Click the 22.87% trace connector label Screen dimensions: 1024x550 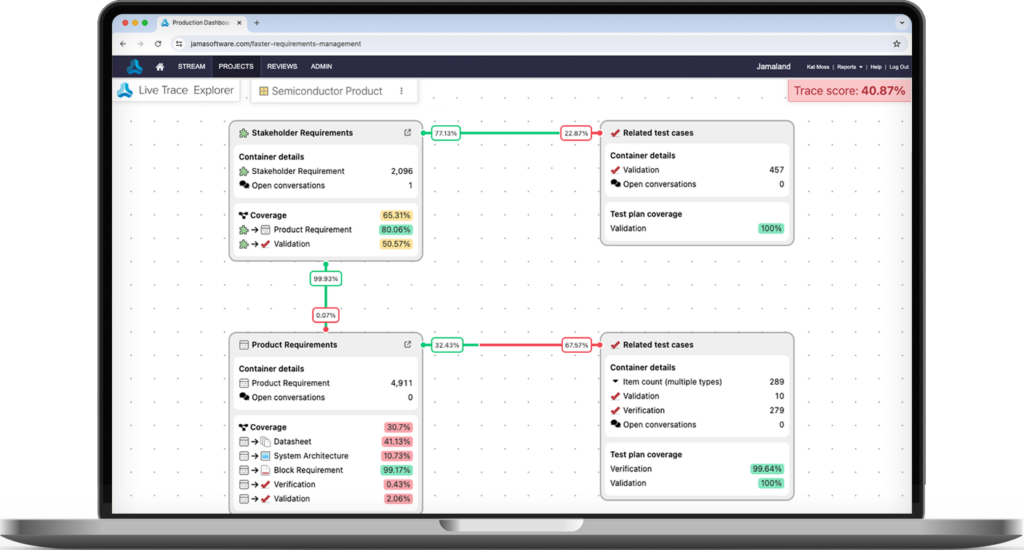[576, 133]
